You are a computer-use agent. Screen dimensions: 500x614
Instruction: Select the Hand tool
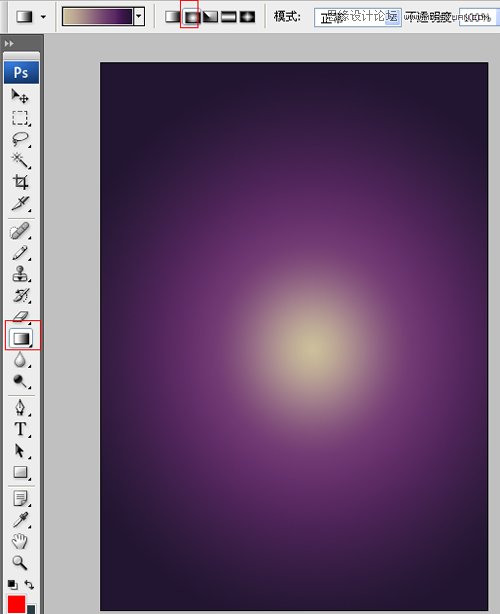[x=20, y=542]
